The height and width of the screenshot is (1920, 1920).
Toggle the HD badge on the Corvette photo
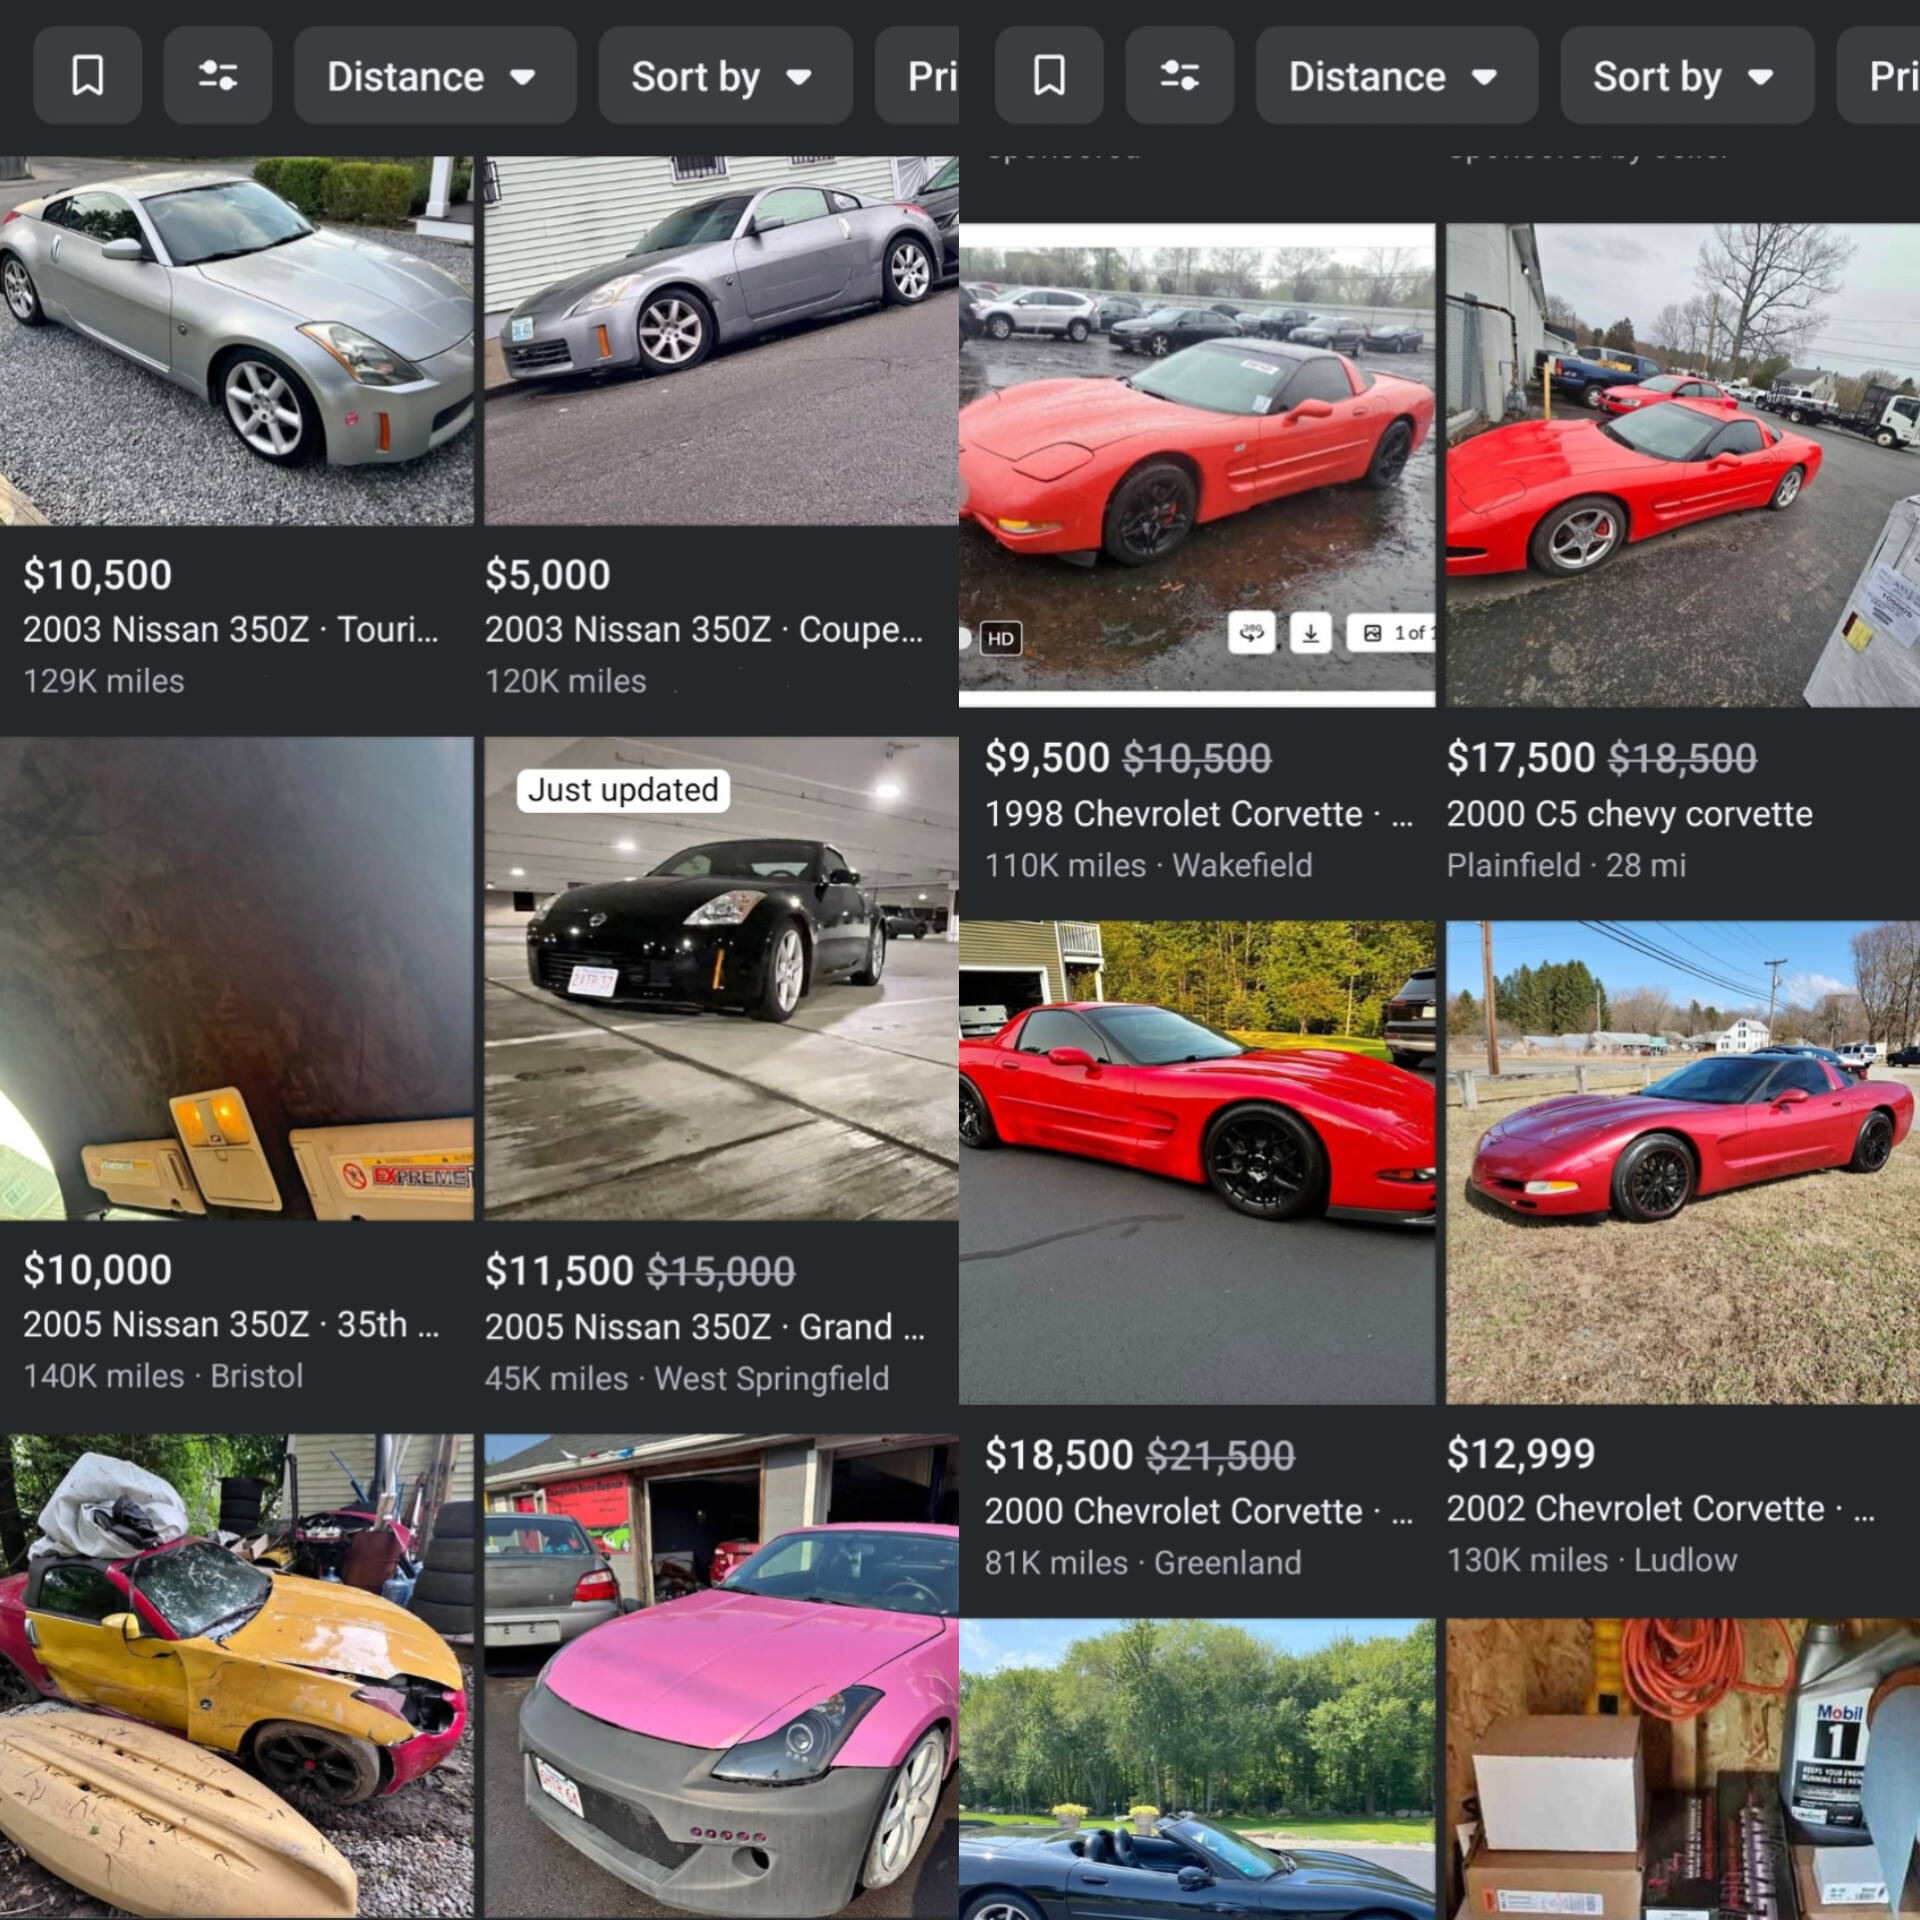(1000, 639)
